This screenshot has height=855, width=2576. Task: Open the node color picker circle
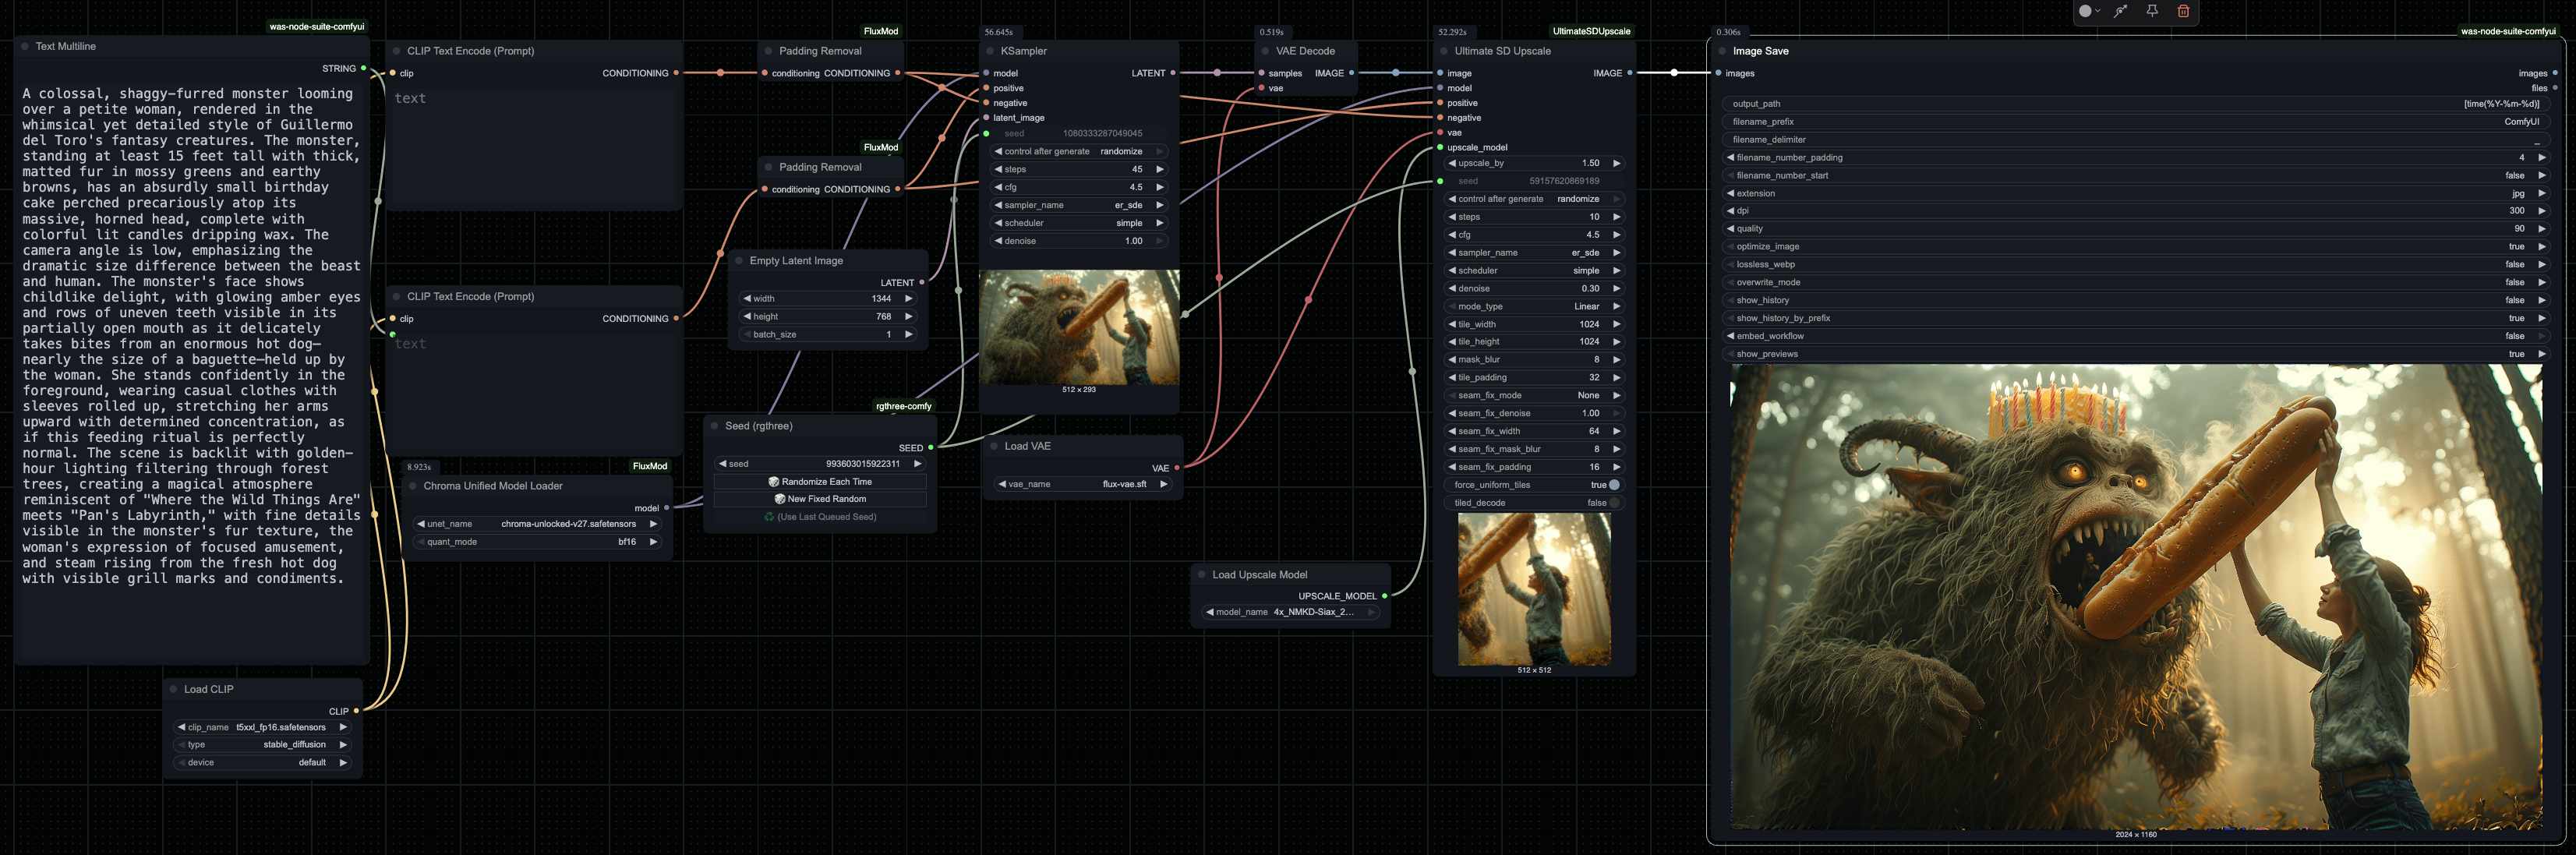(2086, 11)
